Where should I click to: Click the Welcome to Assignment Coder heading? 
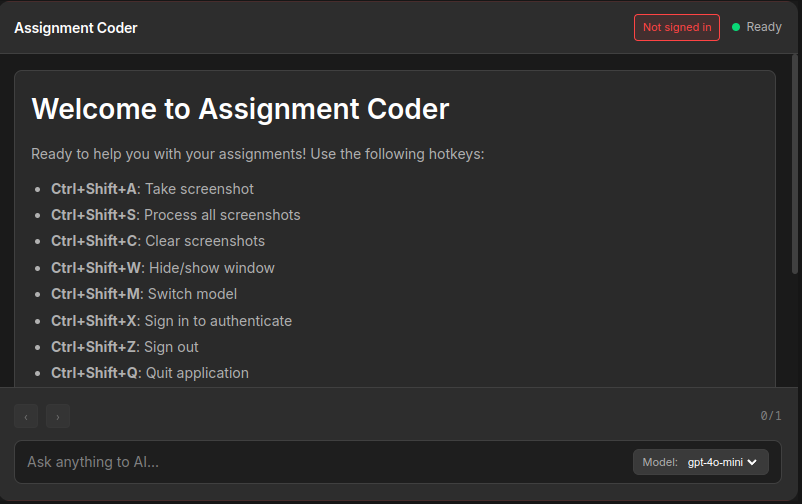tap(240, 109)
